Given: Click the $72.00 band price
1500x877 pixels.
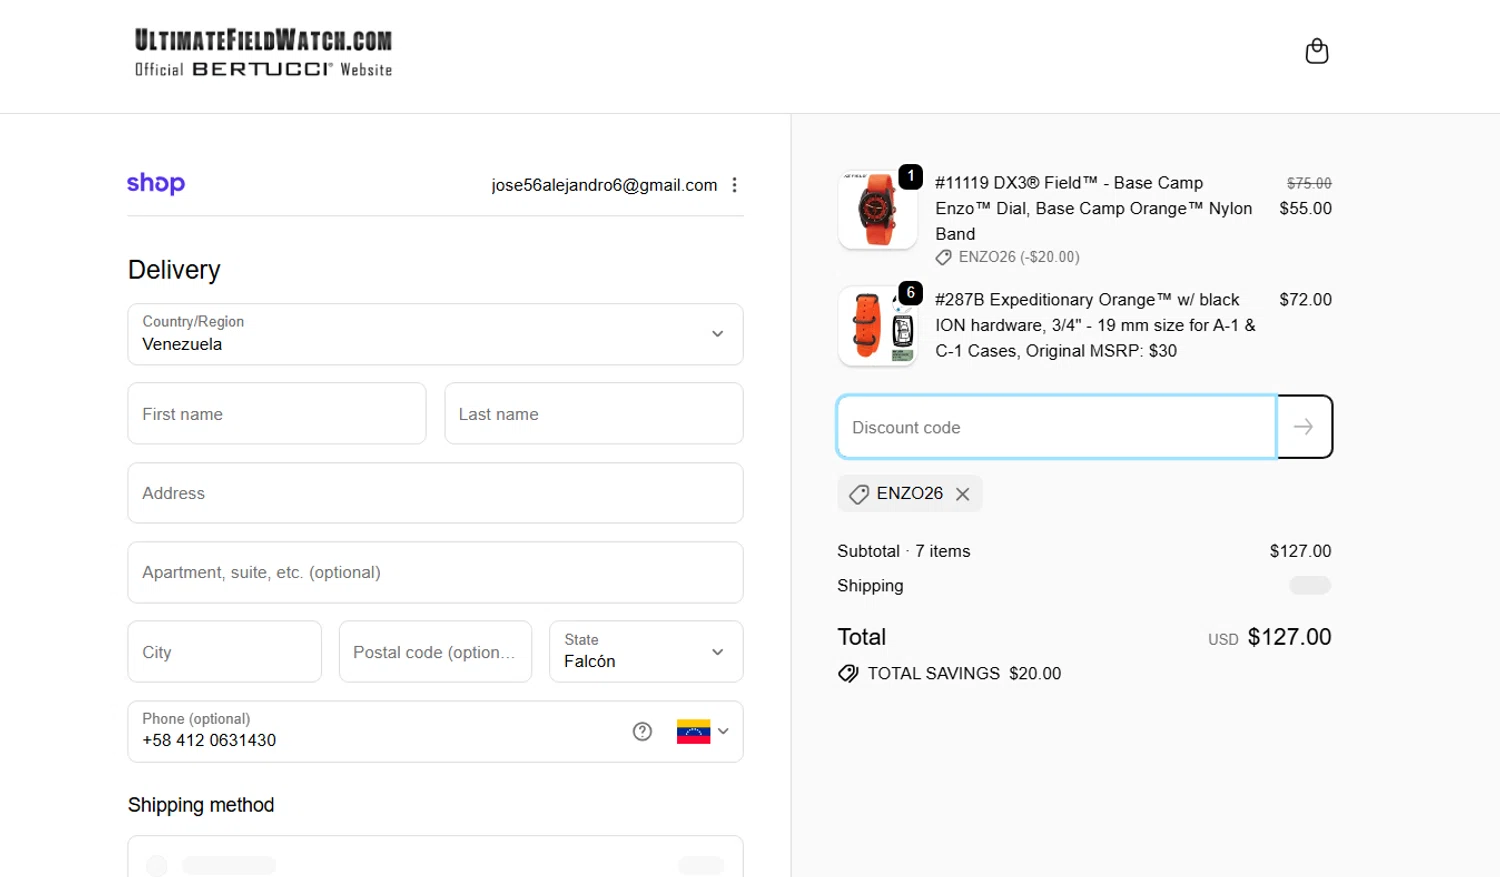Looking at the screenshot, I should (1306, 300).
